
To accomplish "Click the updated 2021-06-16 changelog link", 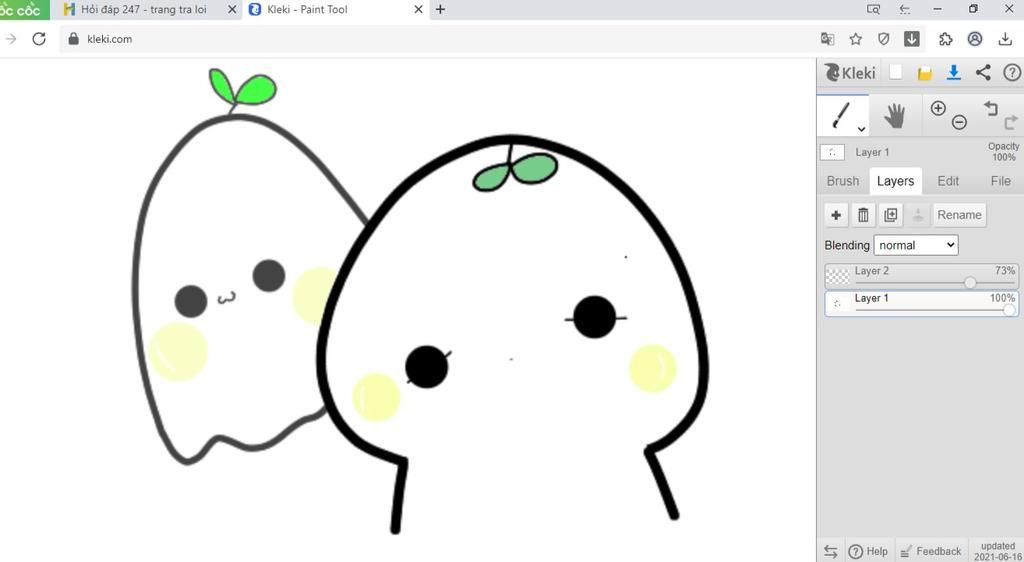I will click(x=998, y=552).
